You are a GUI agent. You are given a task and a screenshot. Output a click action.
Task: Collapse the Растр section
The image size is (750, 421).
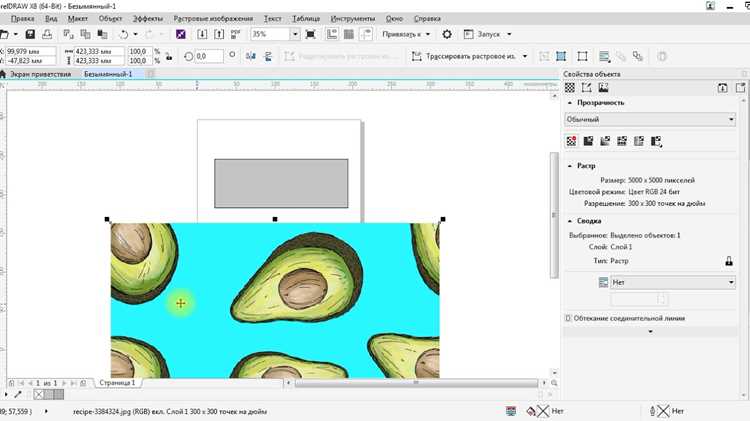click(x=570, y=166)
